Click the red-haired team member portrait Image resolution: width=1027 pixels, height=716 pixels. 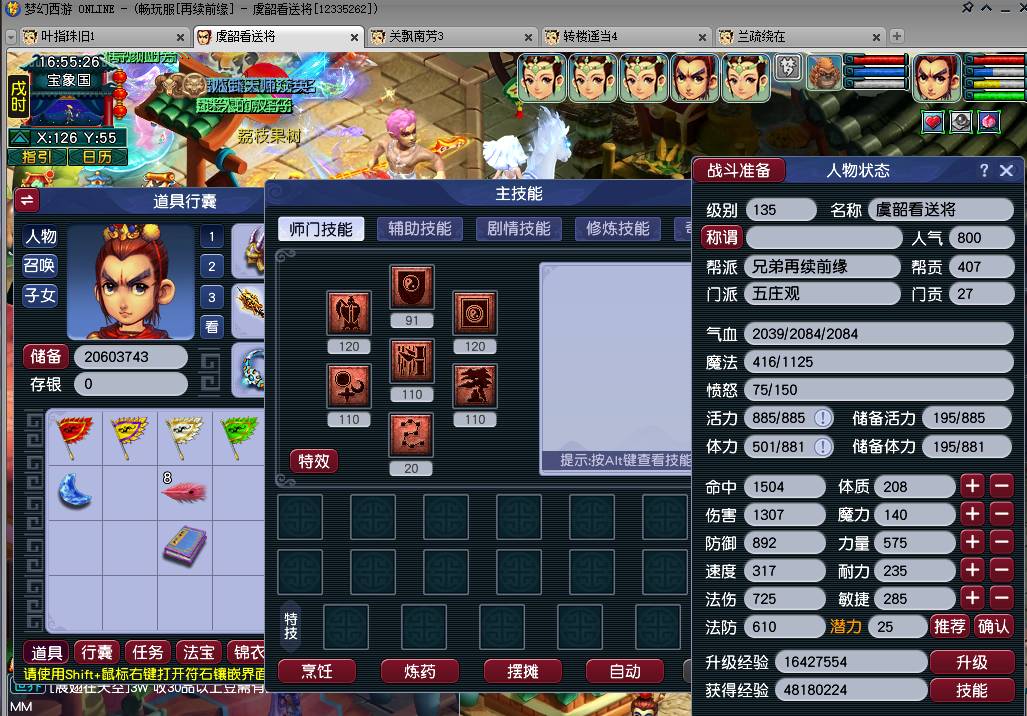(695, 78)
